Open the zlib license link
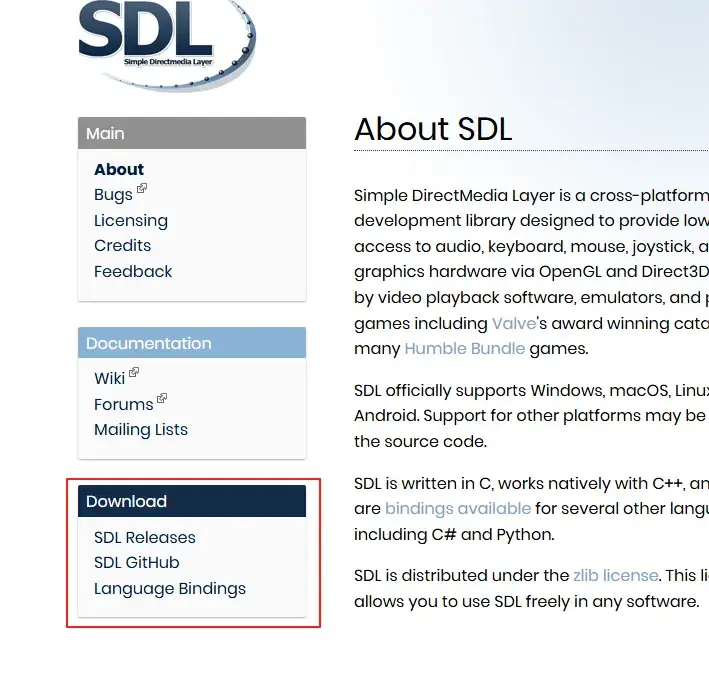The height and width of the screenshot is (696, 709). pyautogui.click(x=615, y=576)
